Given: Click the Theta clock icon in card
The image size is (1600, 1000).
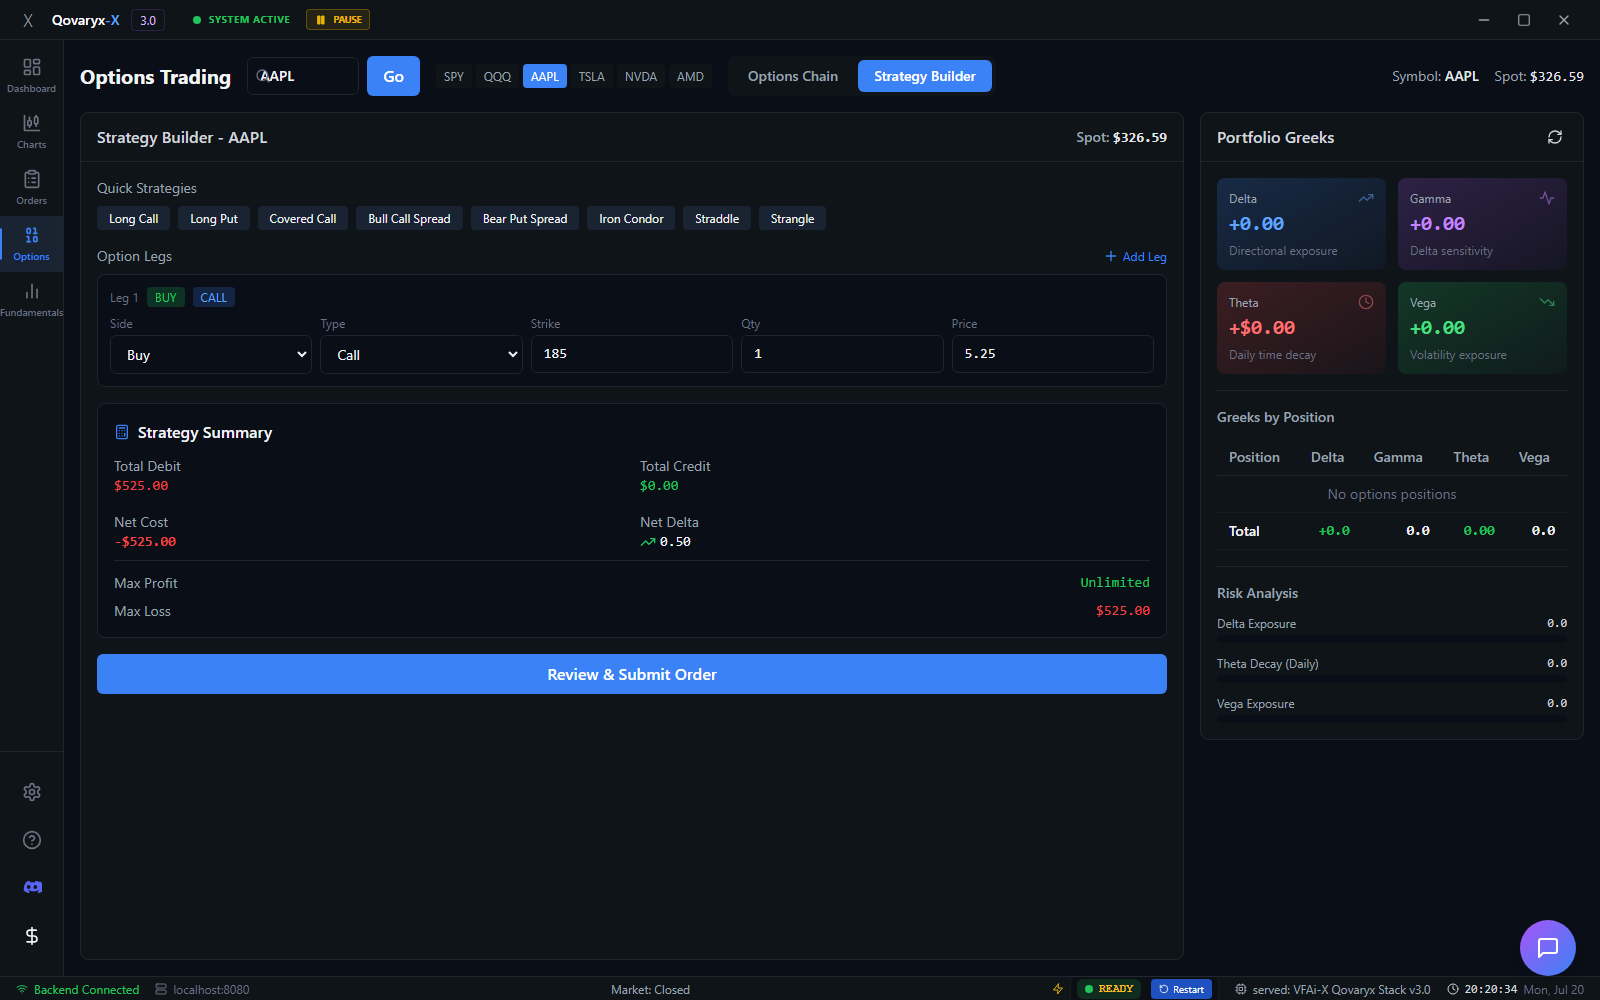Looking at the screenshot, I should [1366, 302].
